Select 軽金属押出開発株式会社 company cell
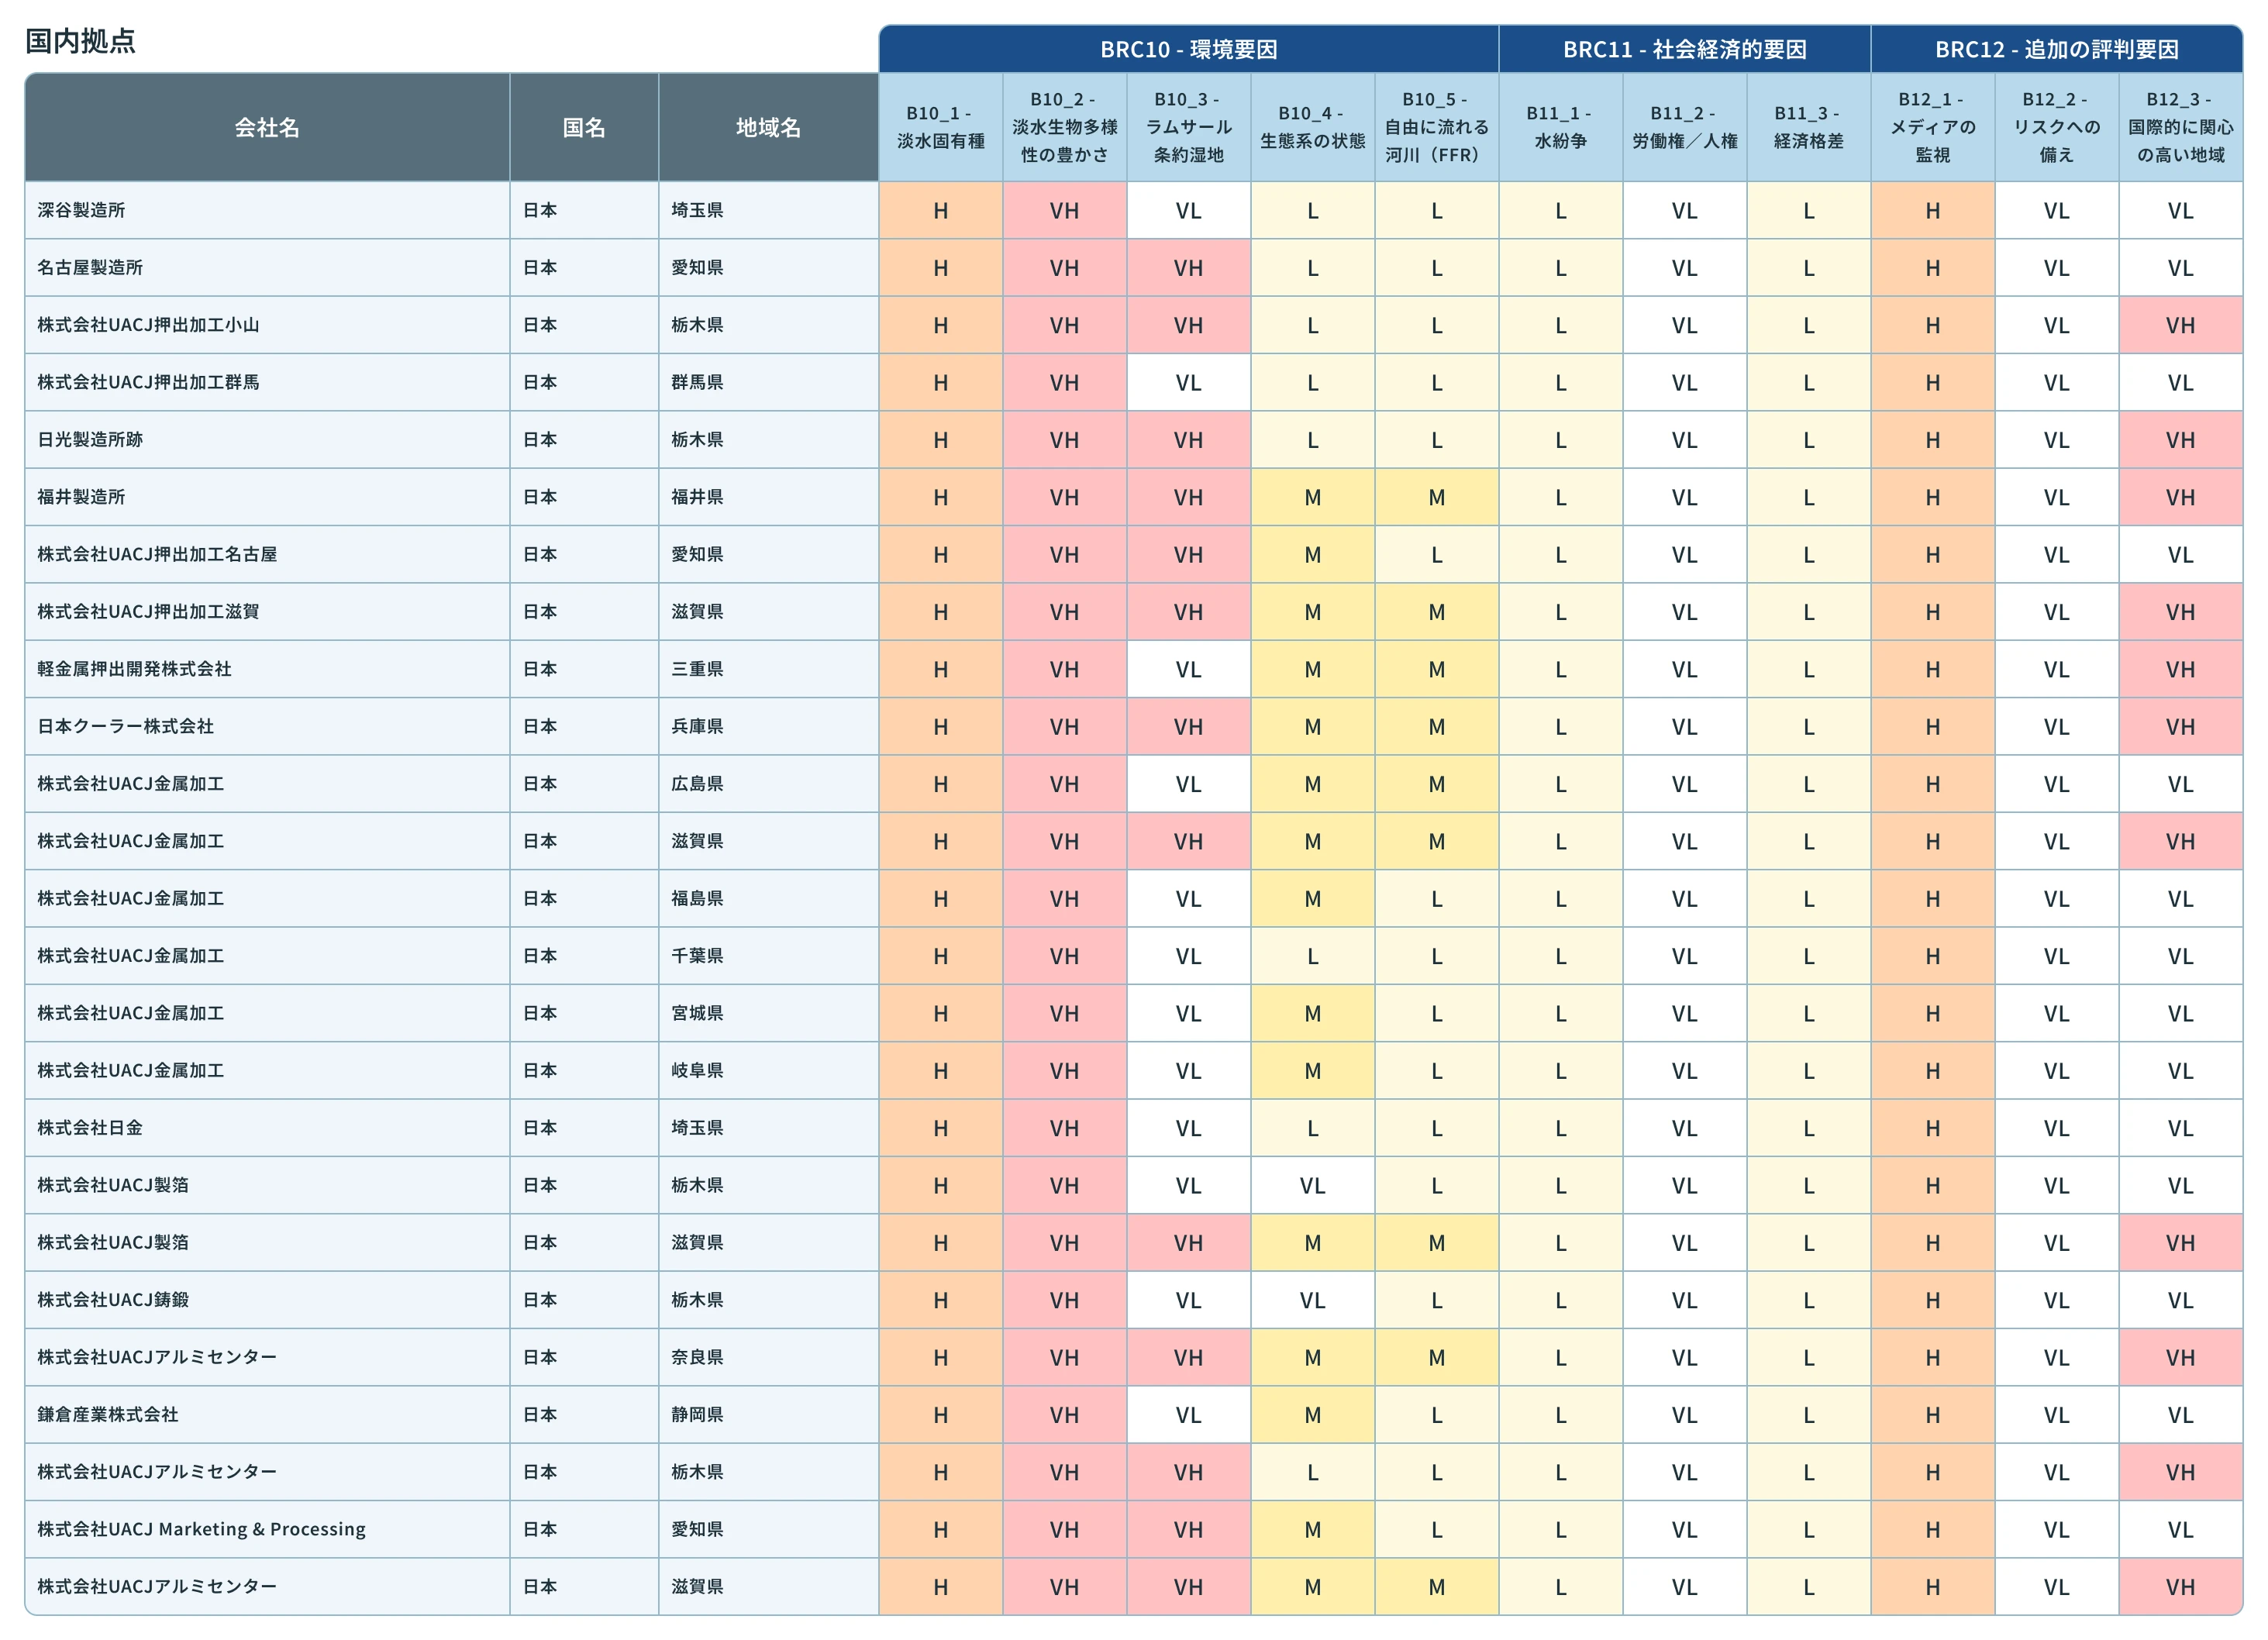2268x1640 pixels. click(x=267, y=669)
